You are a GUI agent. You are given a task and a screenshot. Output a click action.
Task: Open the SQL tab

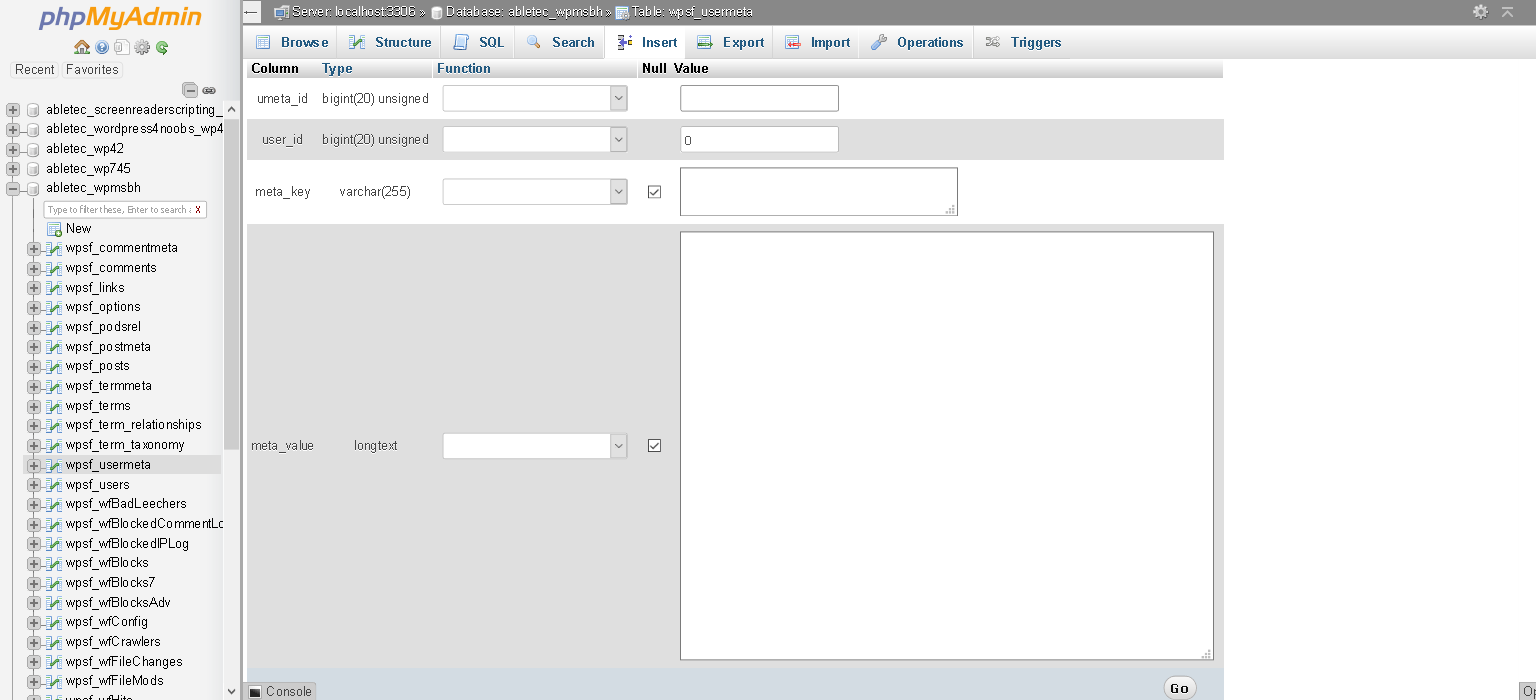click(478, 42)
